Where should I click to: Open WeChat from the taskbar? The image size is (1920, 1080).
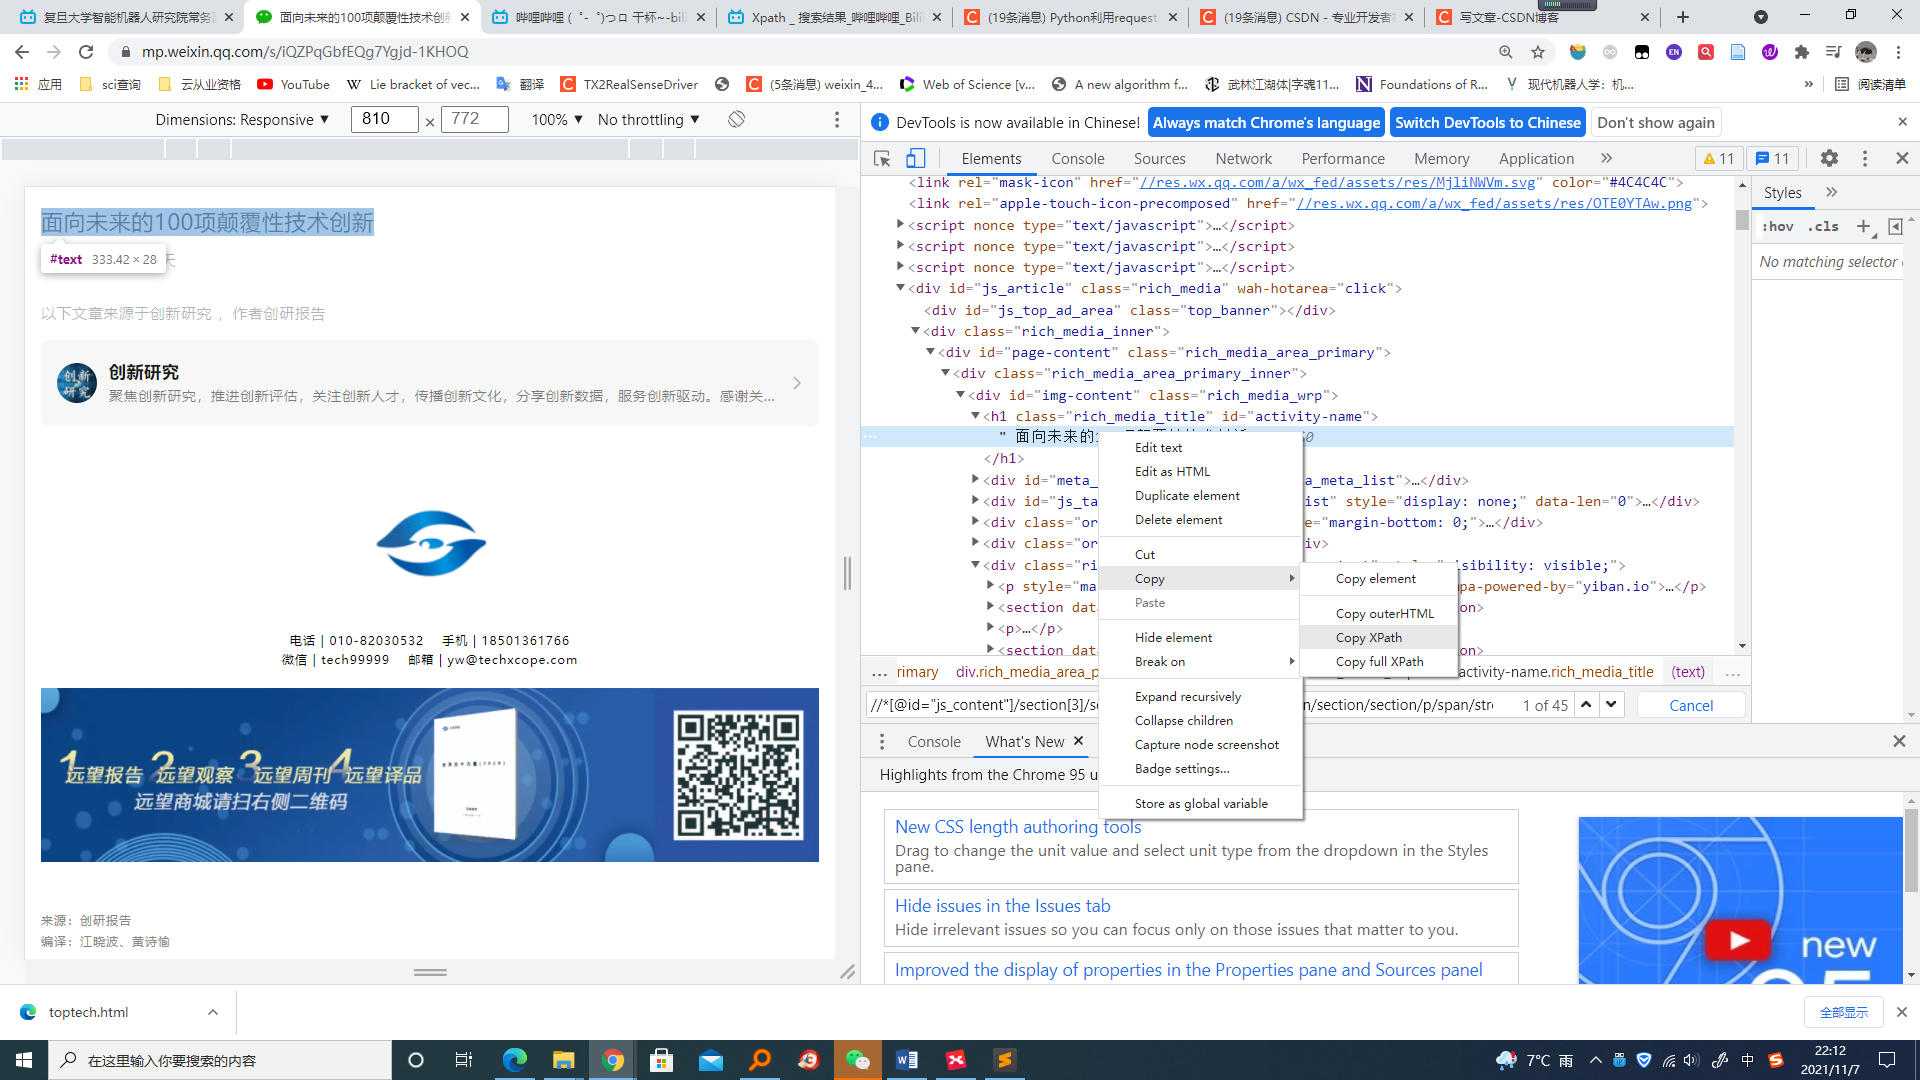click(x=857, y=1060)
